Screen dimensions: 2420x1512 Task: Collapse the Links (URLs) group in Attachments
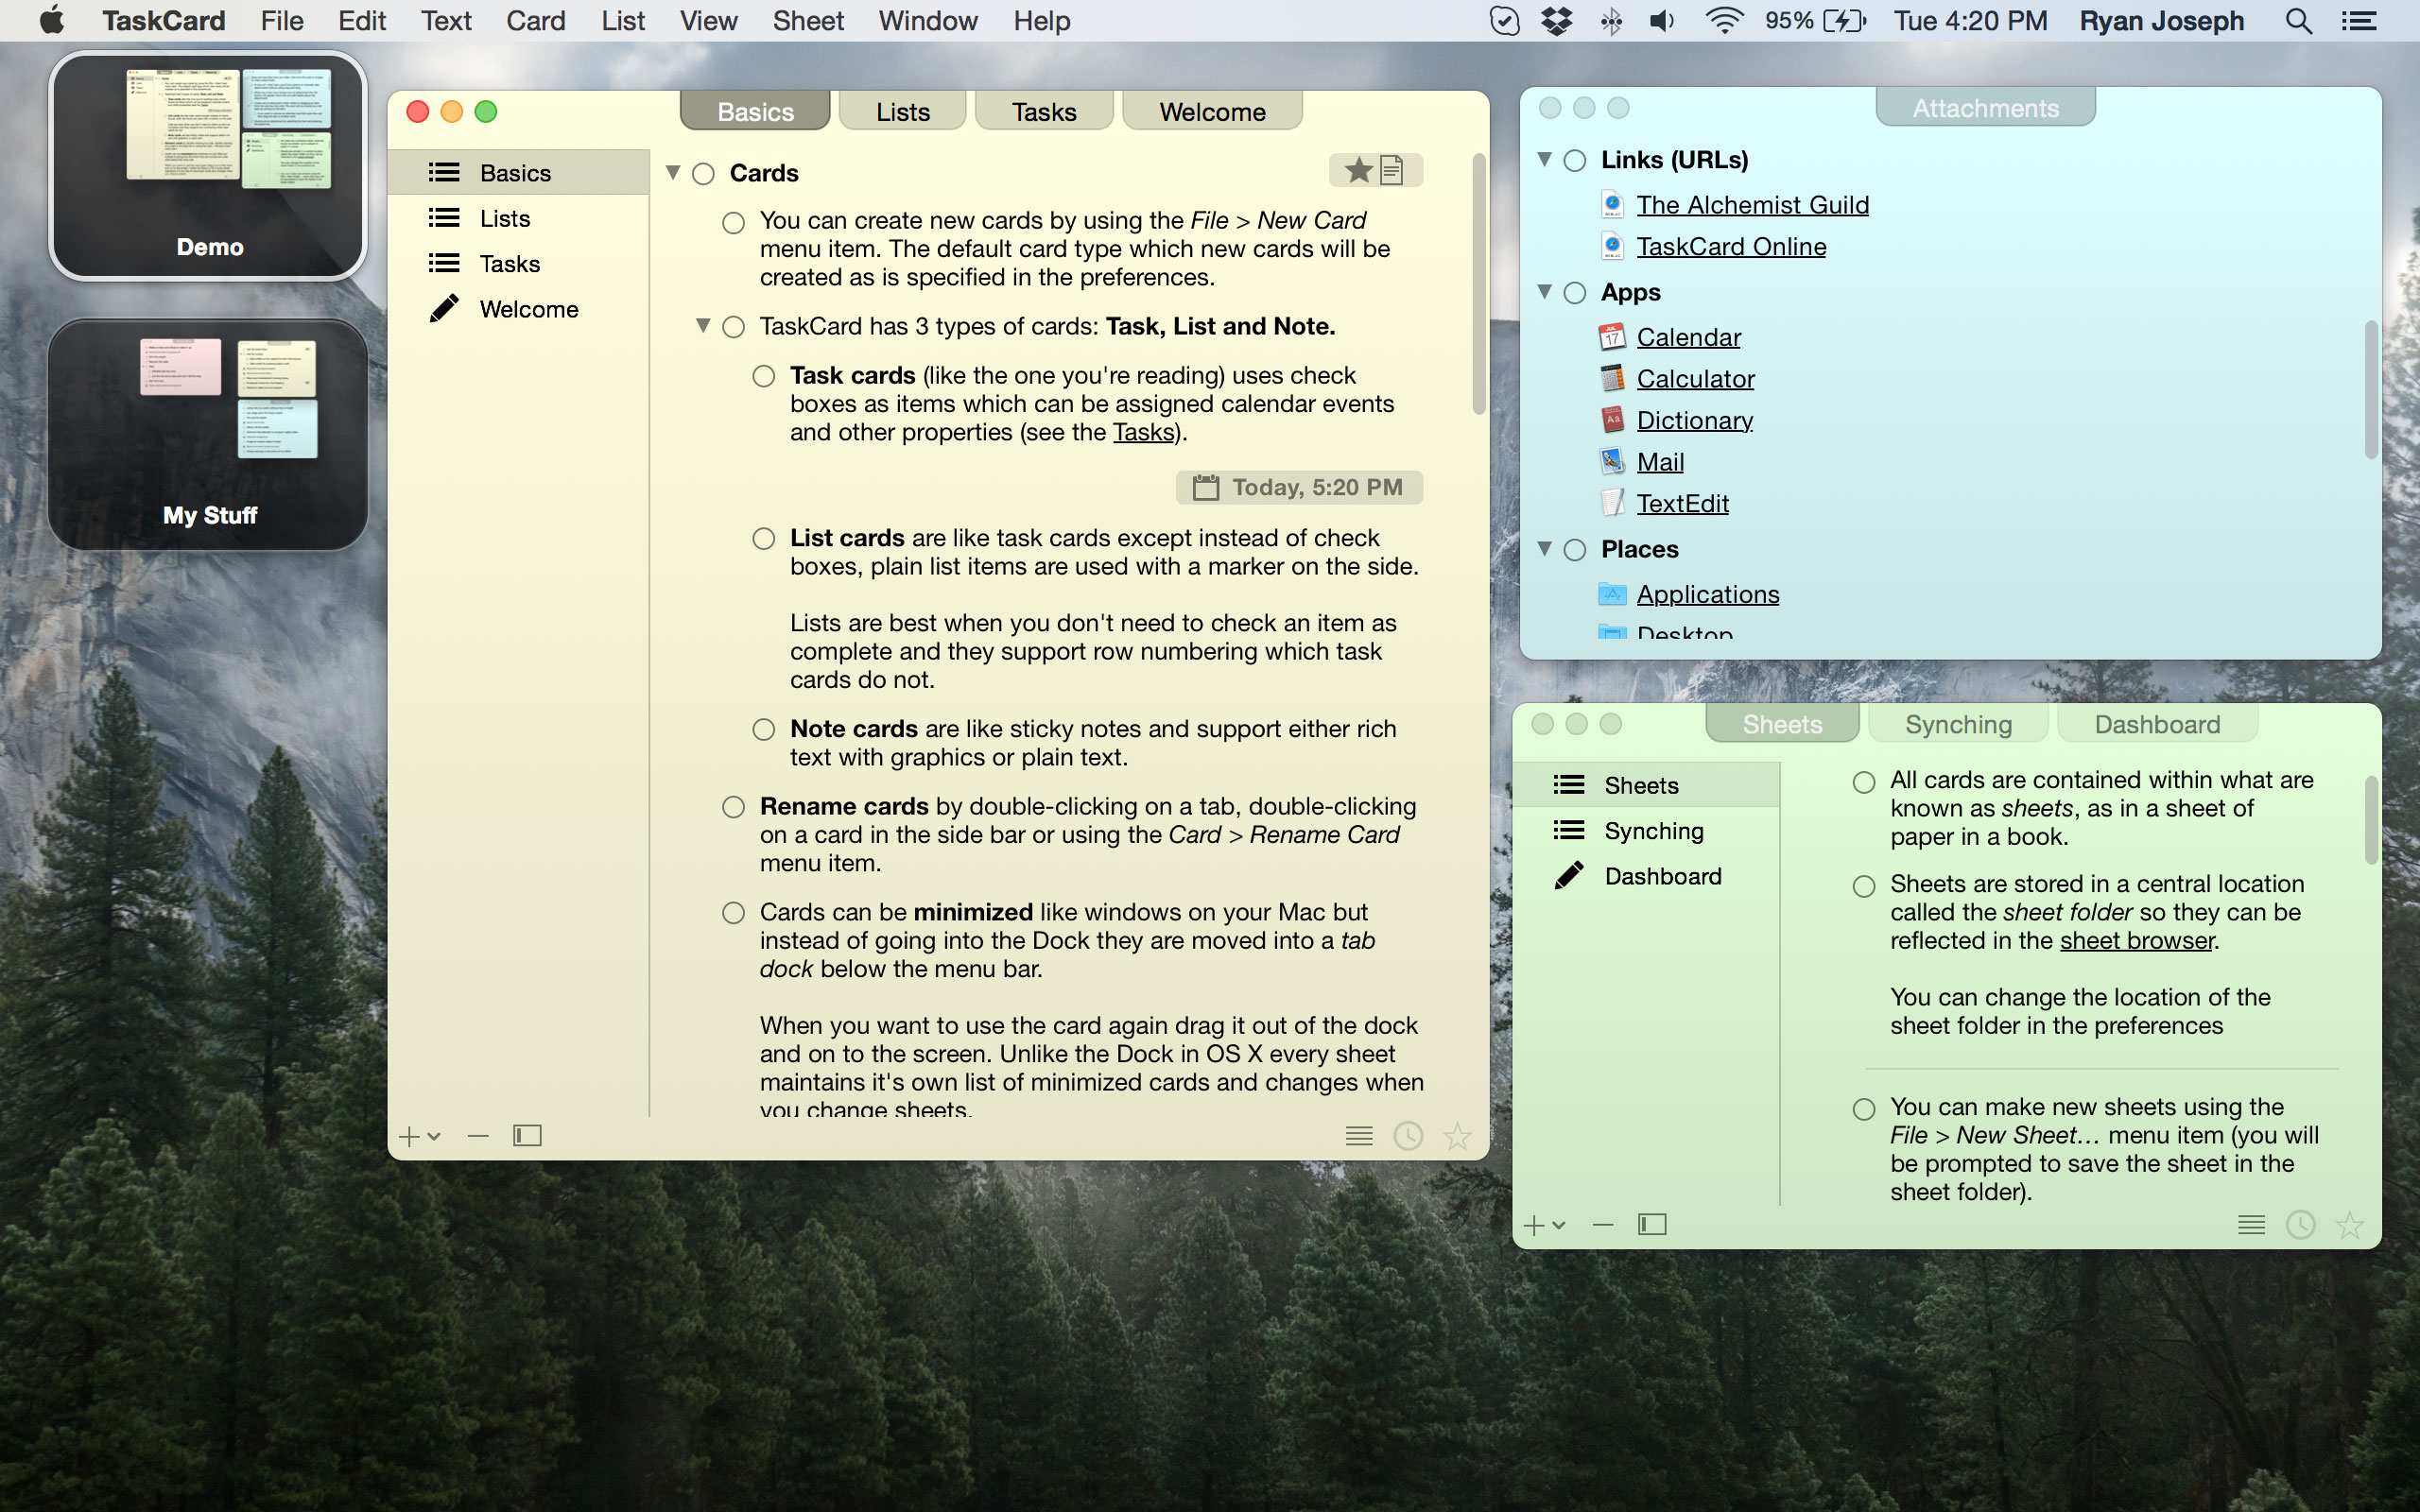(x=1545, y=159)
